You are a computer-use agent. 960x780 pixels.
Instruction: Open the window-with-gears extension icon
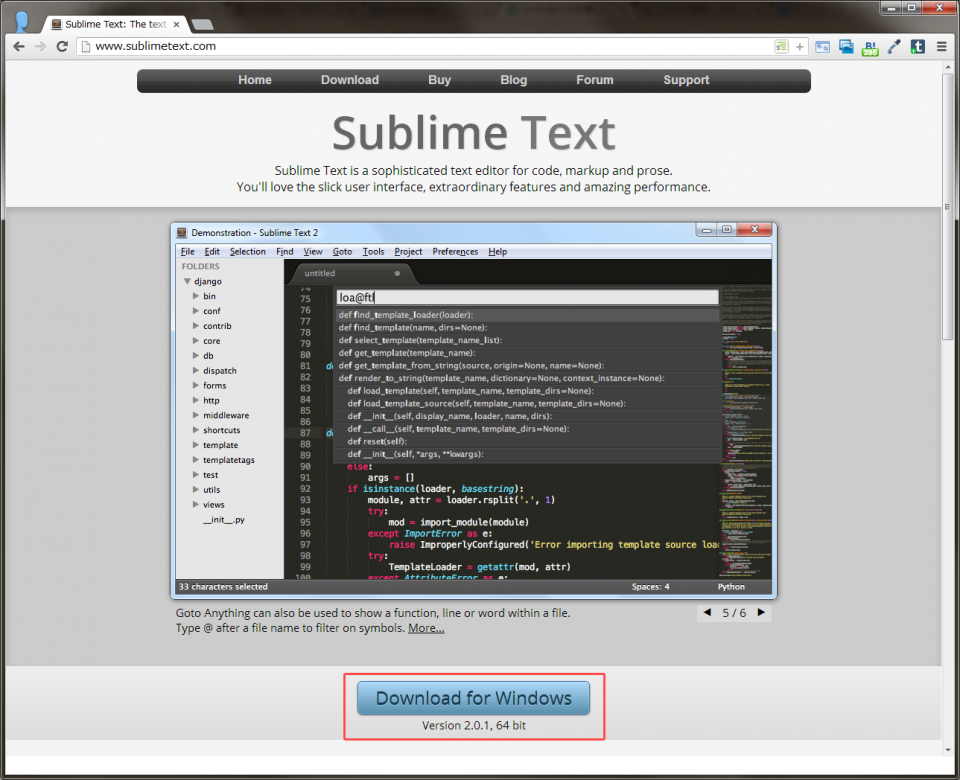point(822,47)
